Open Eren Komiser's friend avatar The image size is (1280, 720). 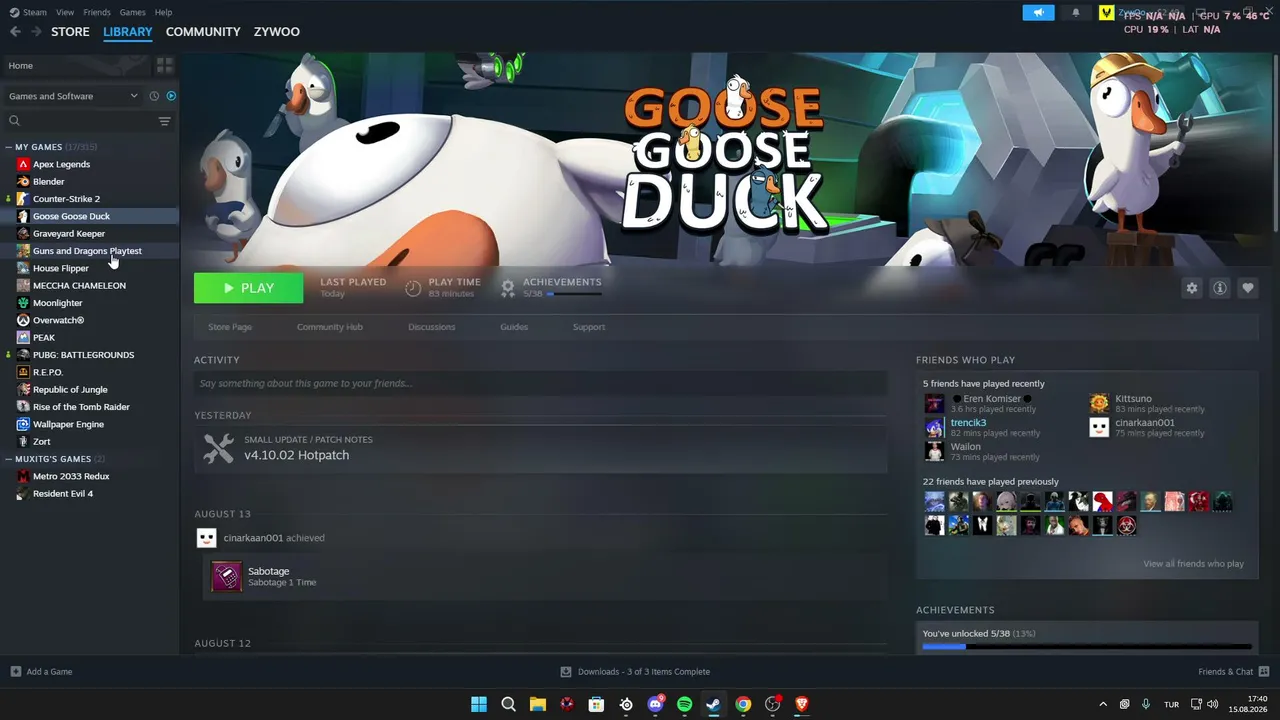tap(934, 403)
